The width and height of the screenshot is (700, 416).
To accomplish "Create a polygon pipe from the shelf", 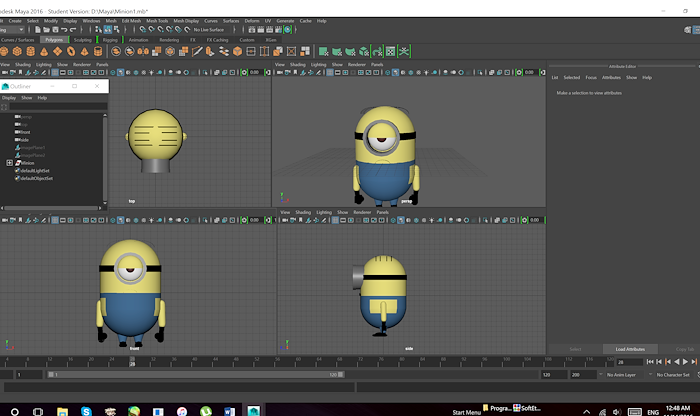I will [98, 51].
